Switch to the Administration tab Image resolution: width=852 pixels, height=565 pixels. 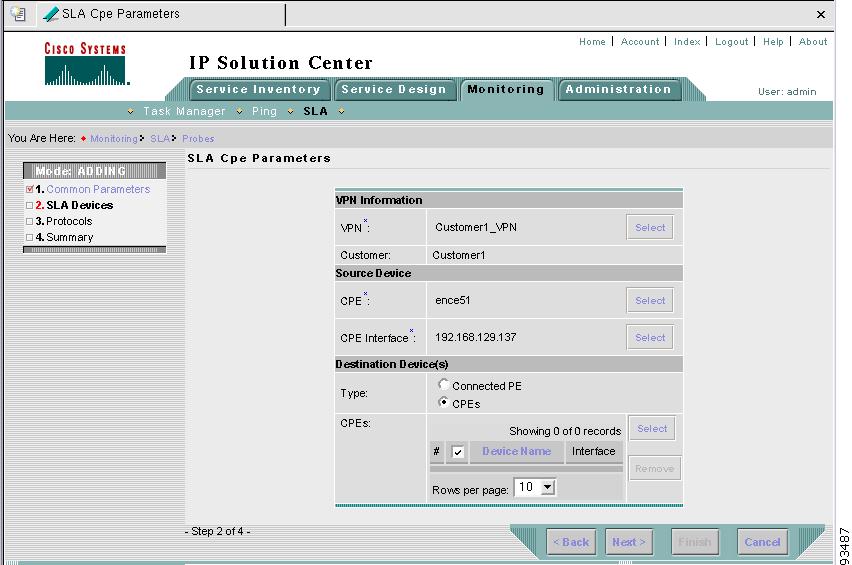(x=618, y=90)
